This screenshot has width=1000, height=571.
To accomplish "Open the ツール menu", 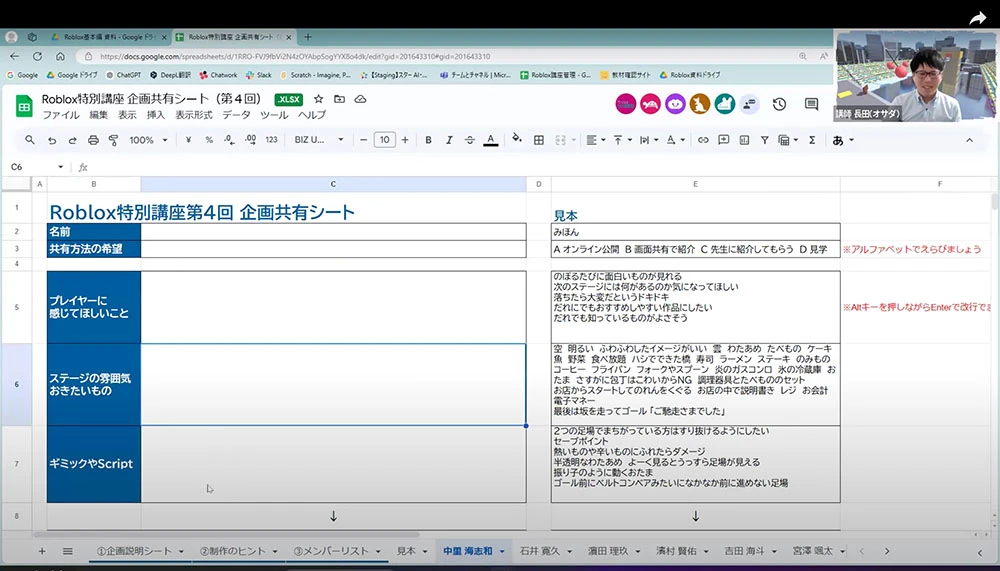I will click(x=274, y=115).
